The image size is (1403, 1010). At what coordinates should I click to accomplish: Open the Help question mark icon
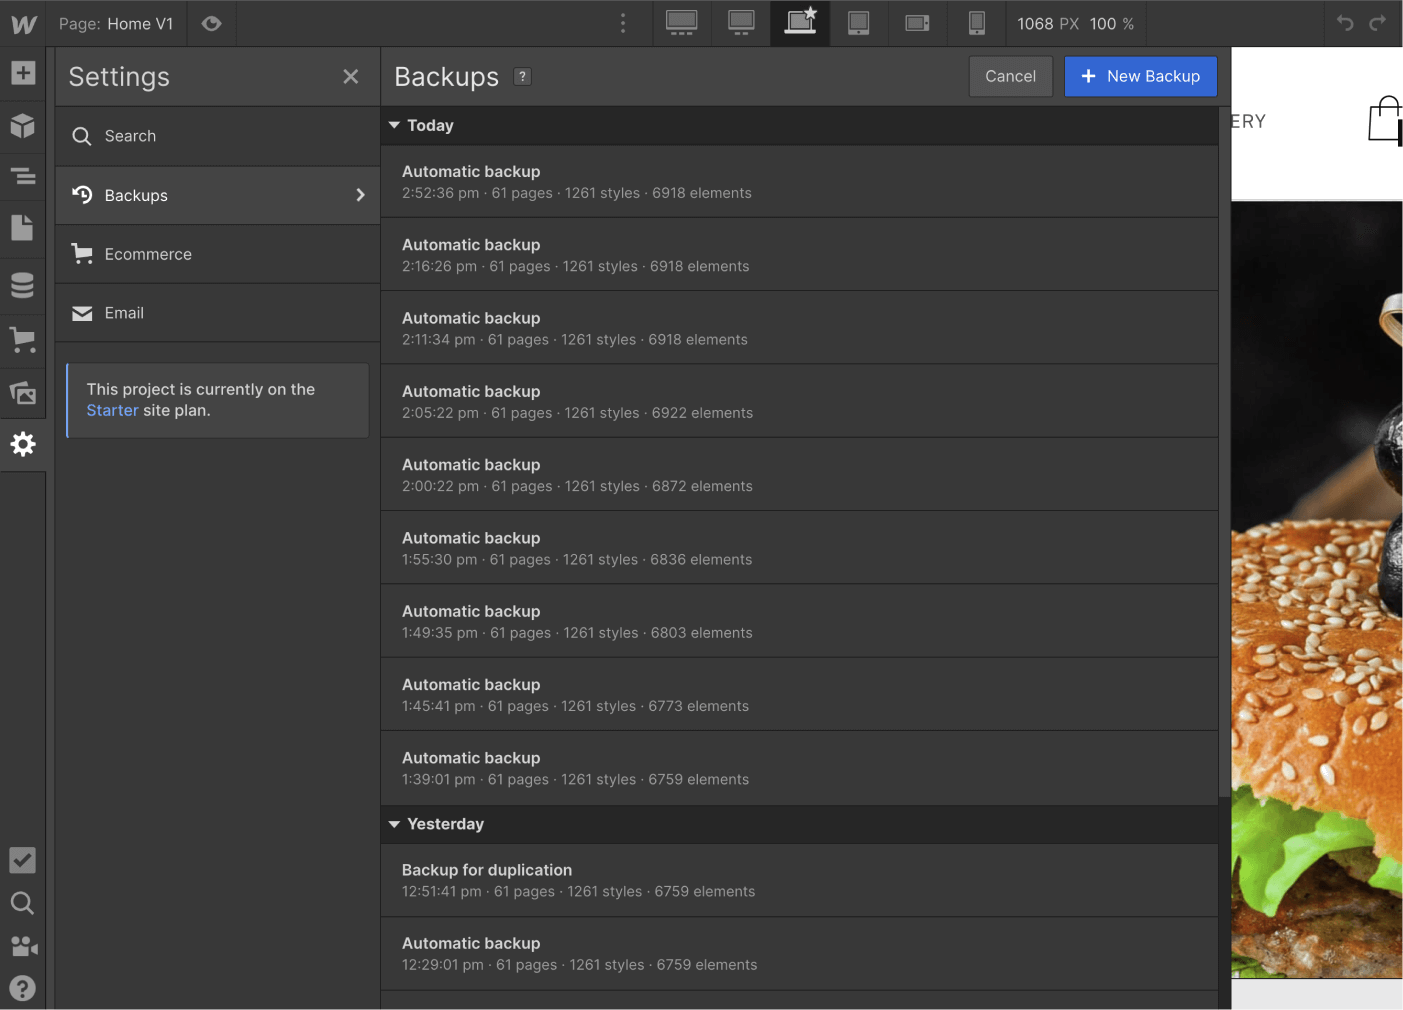coord(22,988)
